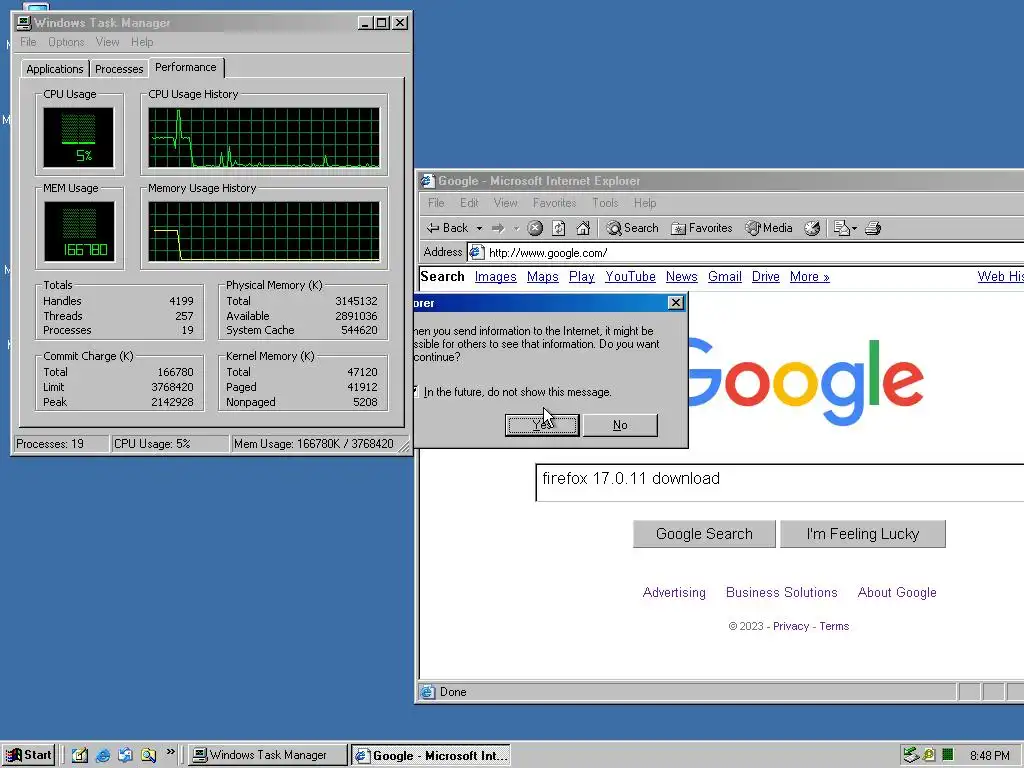Open the Back button history dropdown arrow

[479, 229]
